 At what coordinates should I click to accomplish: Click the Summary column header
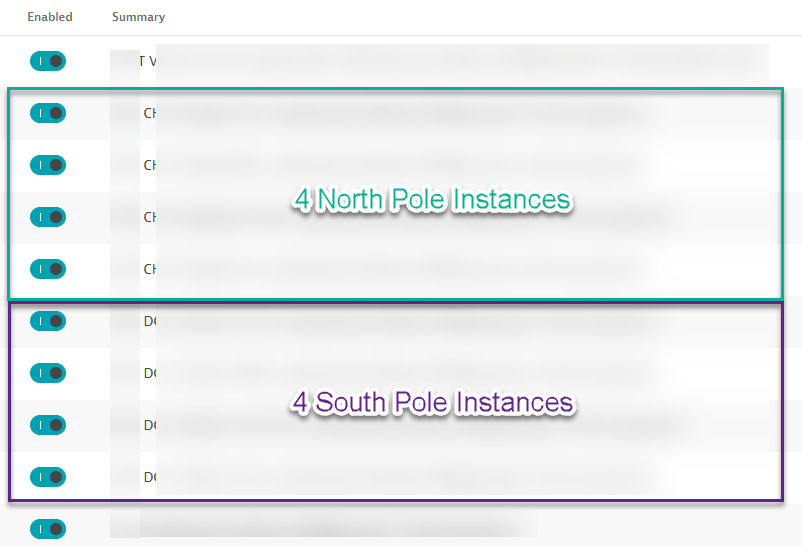[138, 17]
